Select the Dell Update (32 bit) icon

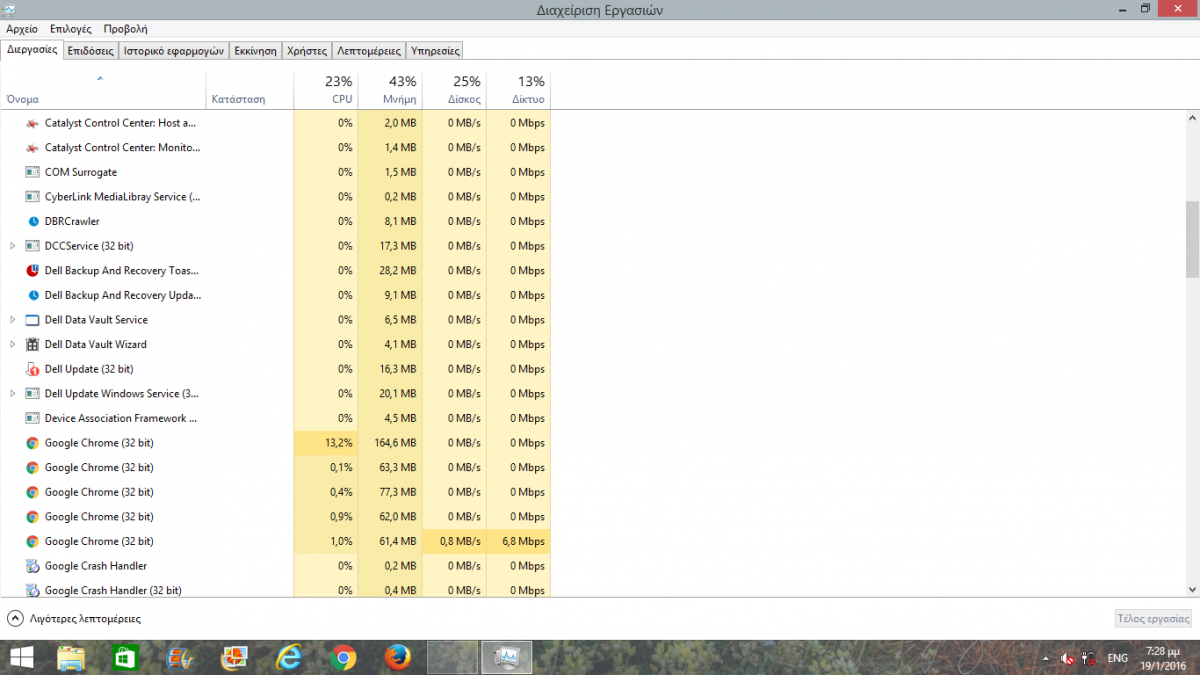(32, 369)
